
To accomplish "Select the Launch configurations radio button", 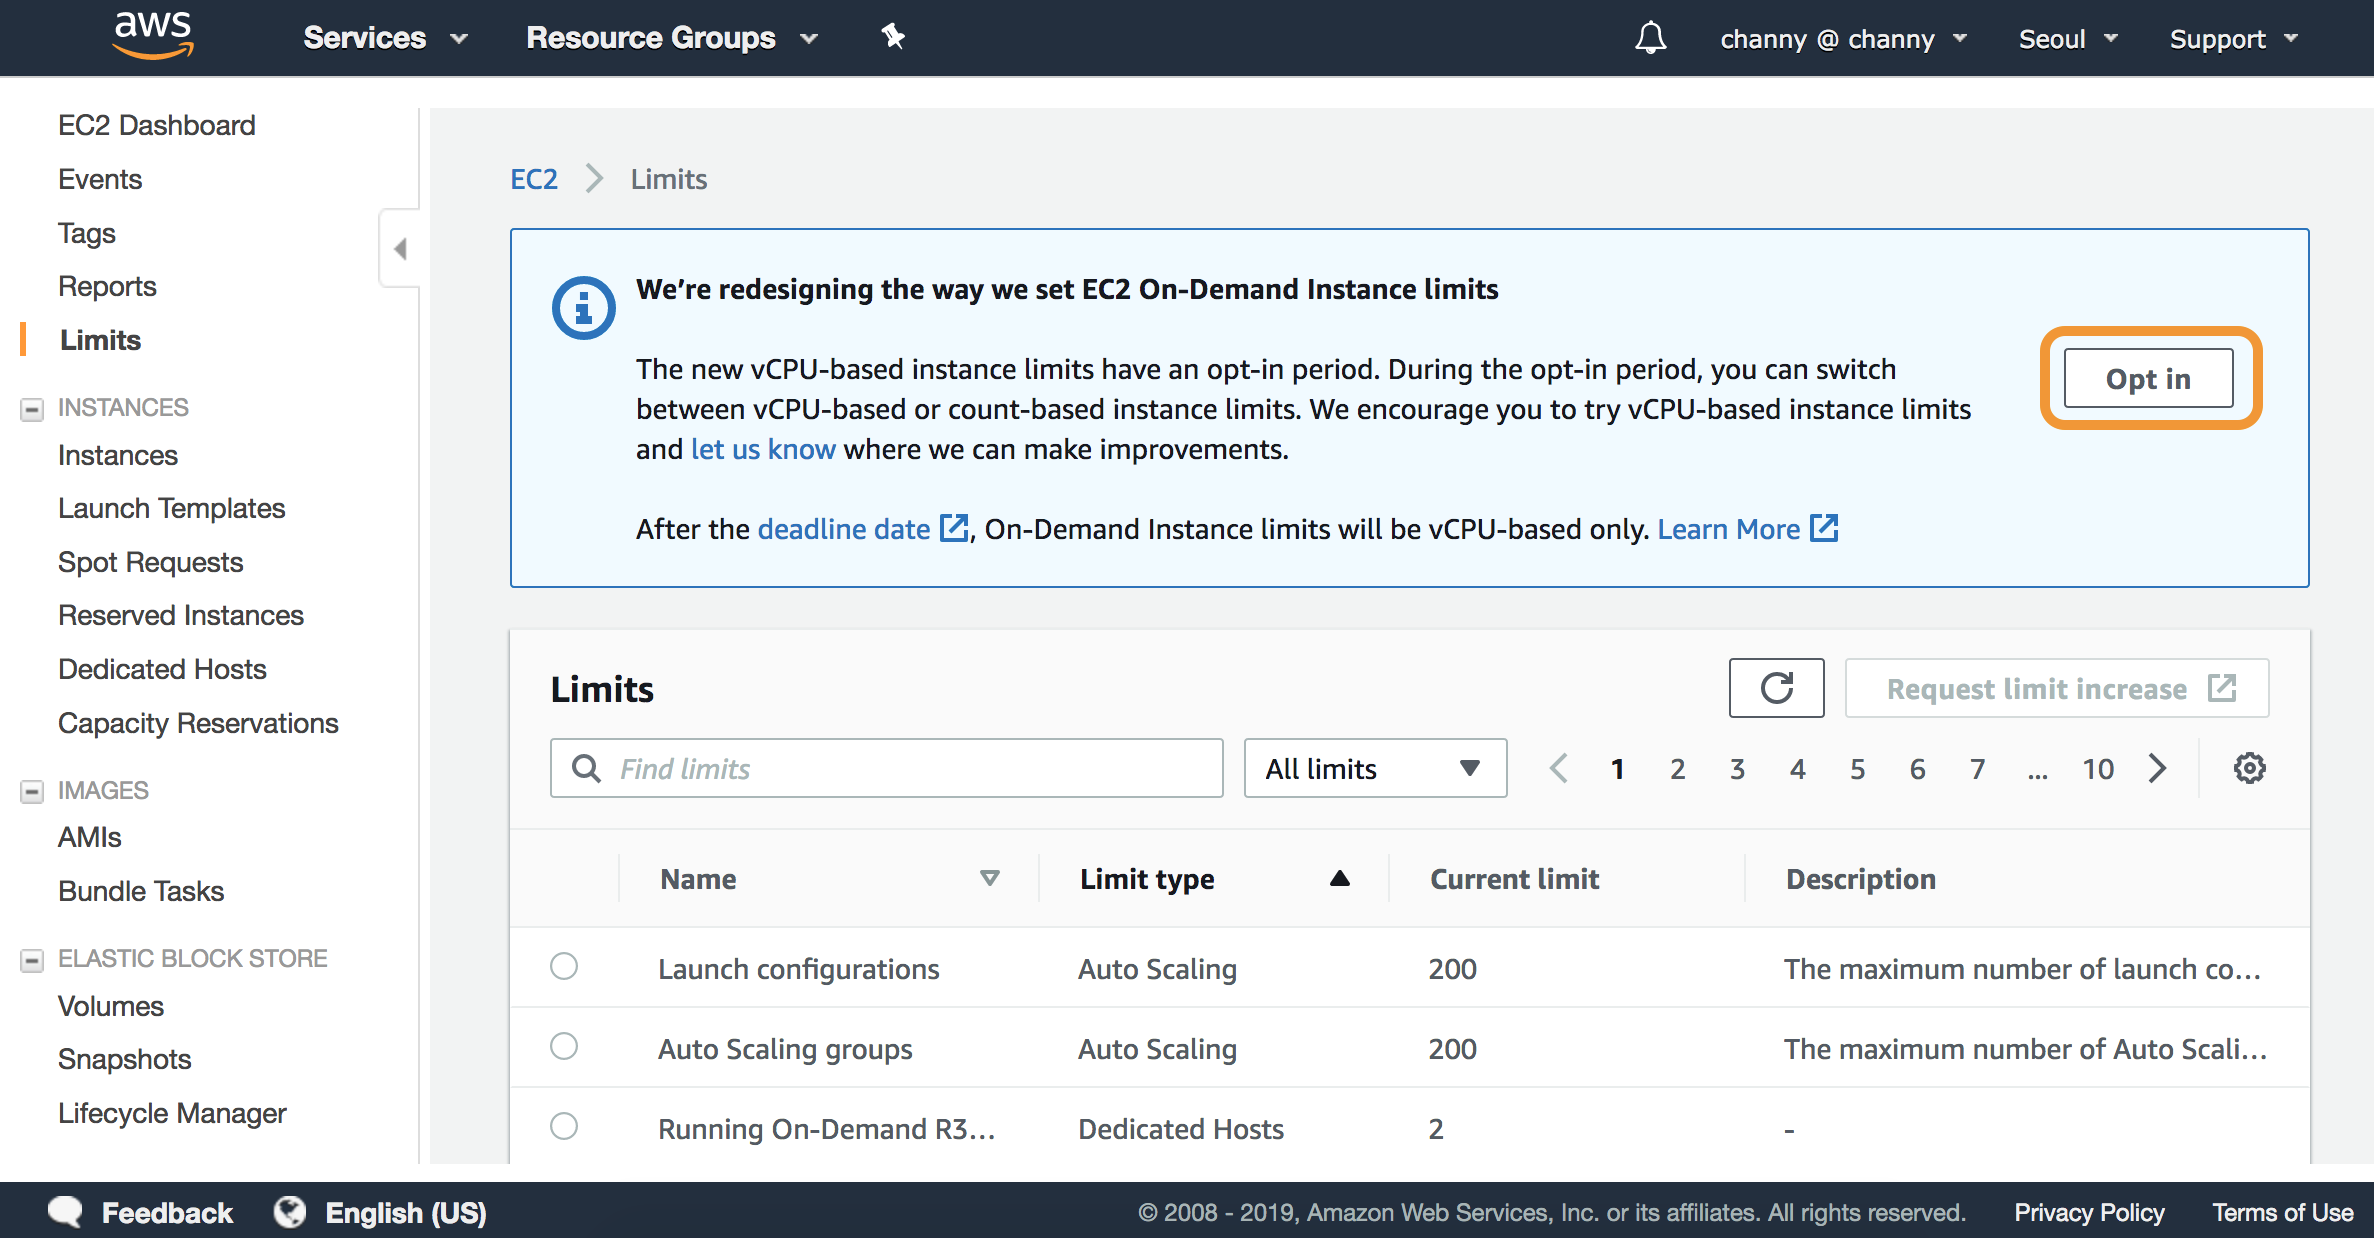I will (564, 966).
